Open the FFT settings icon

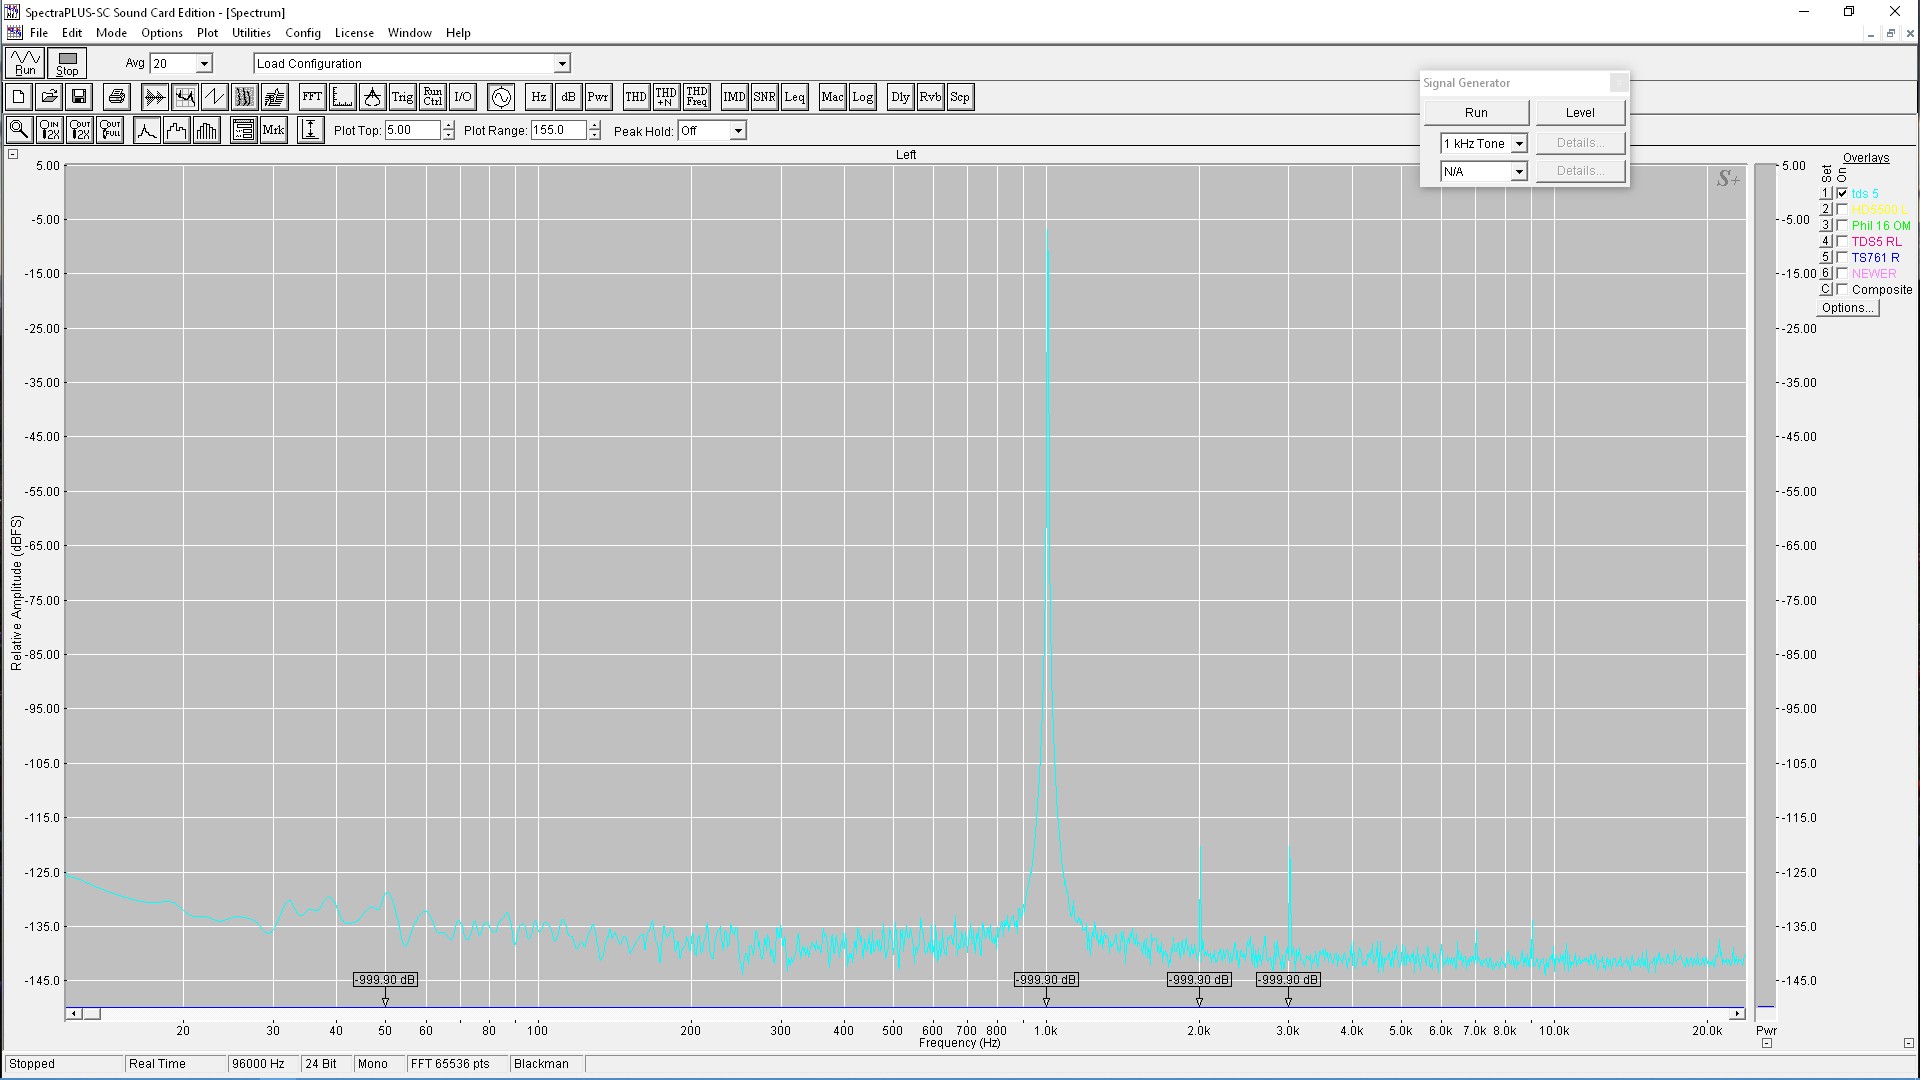click(312, 97)
